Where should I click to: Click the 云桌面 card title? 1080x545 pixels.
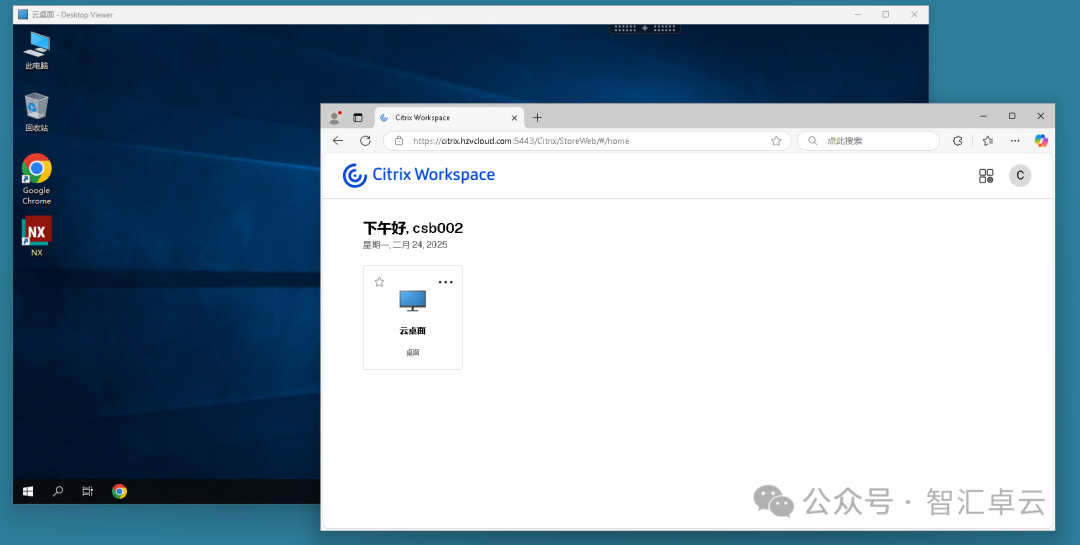(x=413, y=331)
